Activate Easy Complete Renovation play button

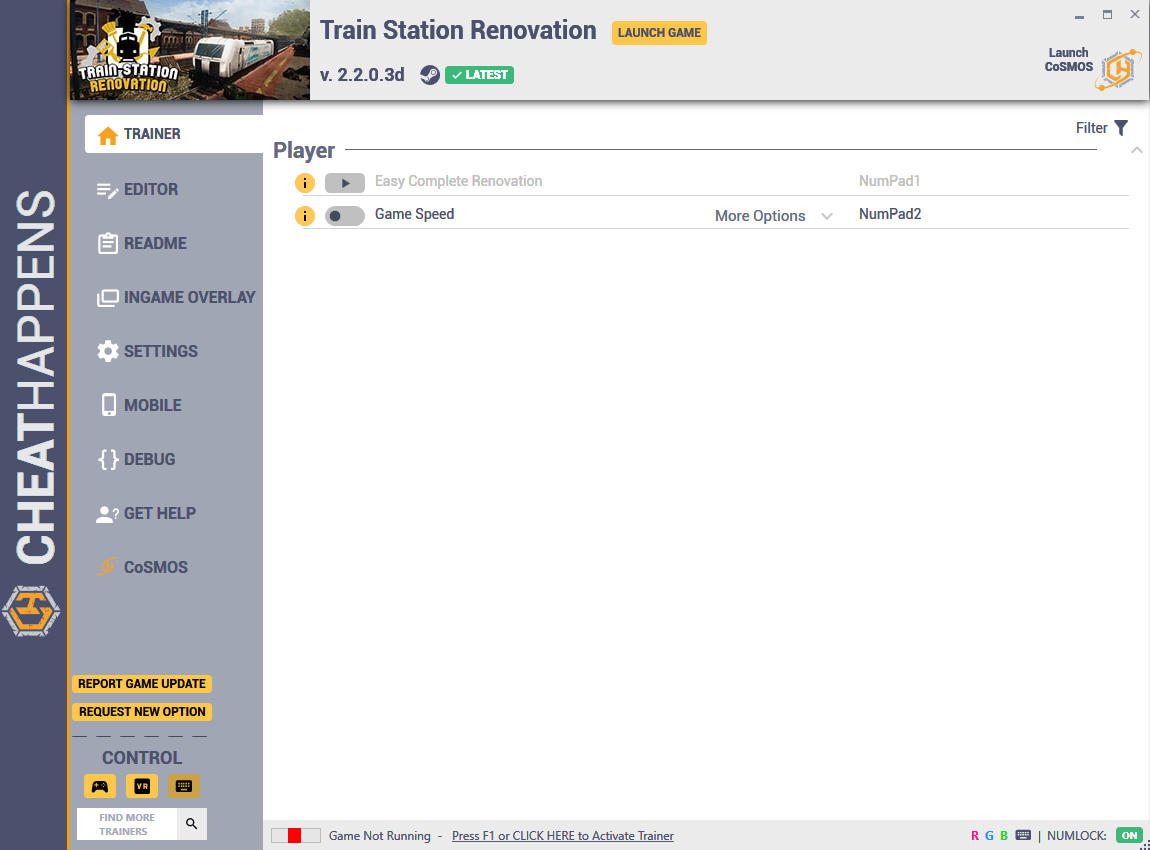(x=345, y=183)
